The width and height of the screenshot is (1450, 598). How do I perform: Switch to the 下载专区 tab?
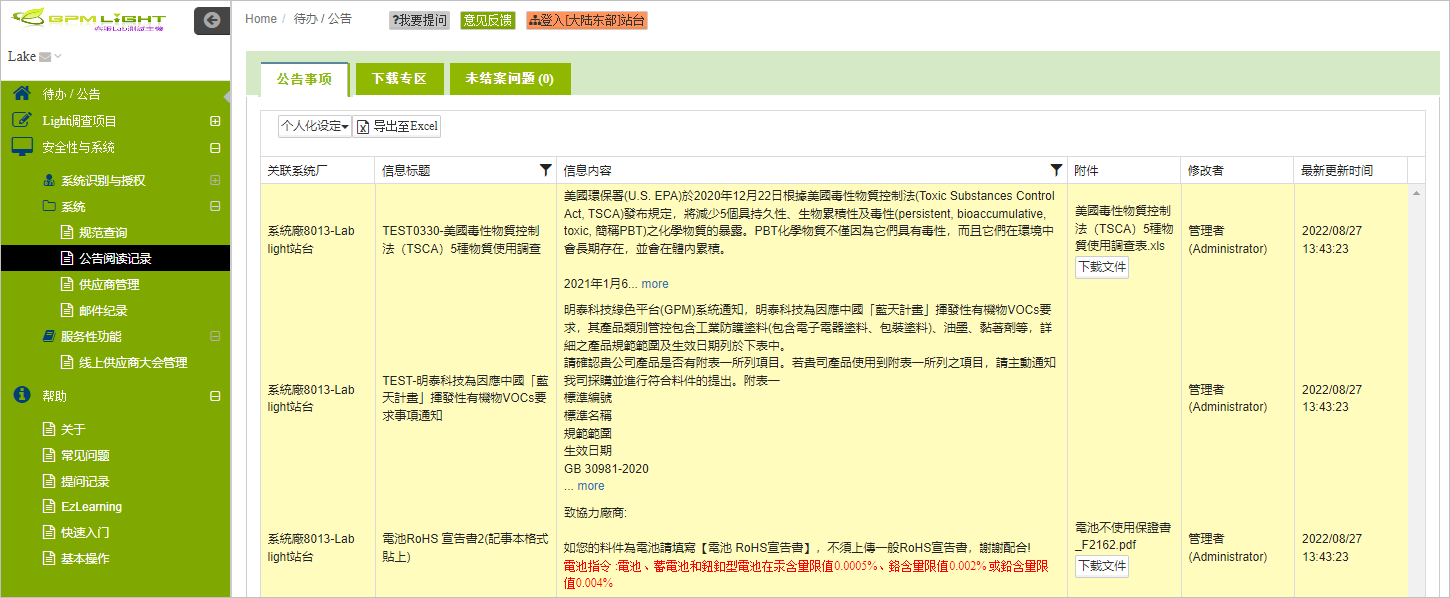399,79
